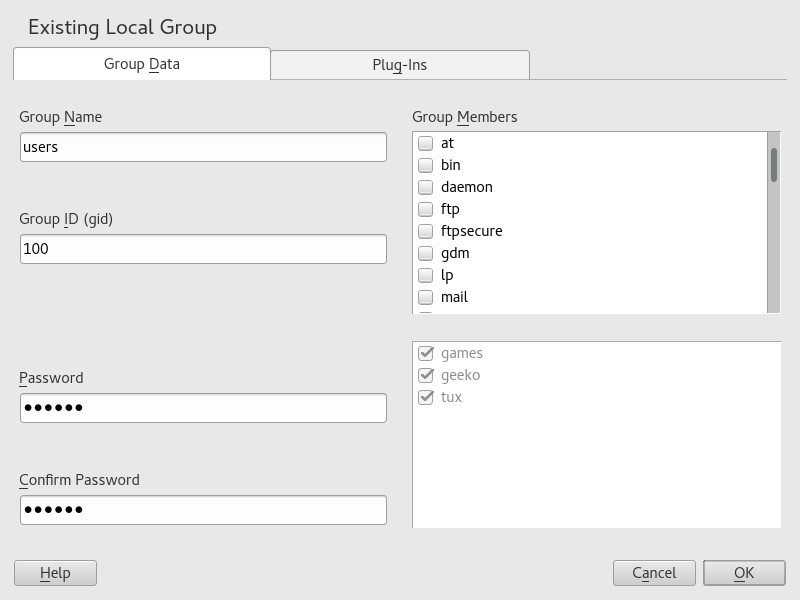Click the checked 'games' checkbox
The image size is (800, 600).
(x=426, y=353)
